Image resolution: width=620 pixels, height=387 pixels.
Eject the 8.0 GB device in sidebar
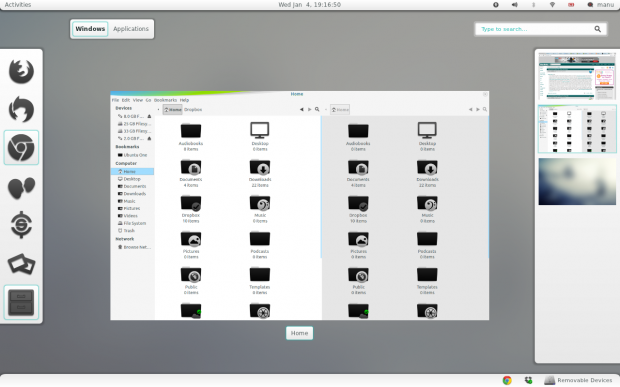pyautogui.click(x=149, y=116)
